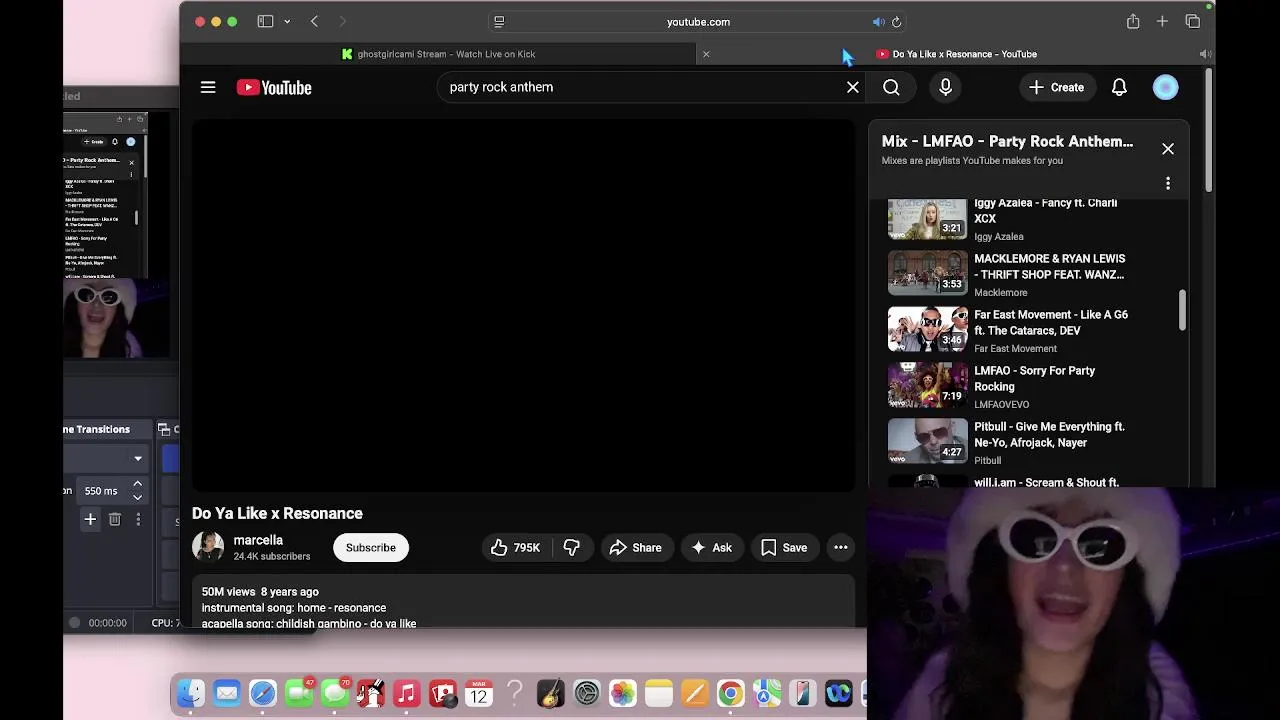
Task: Open the marcella channel avatar
Action: 208,547
